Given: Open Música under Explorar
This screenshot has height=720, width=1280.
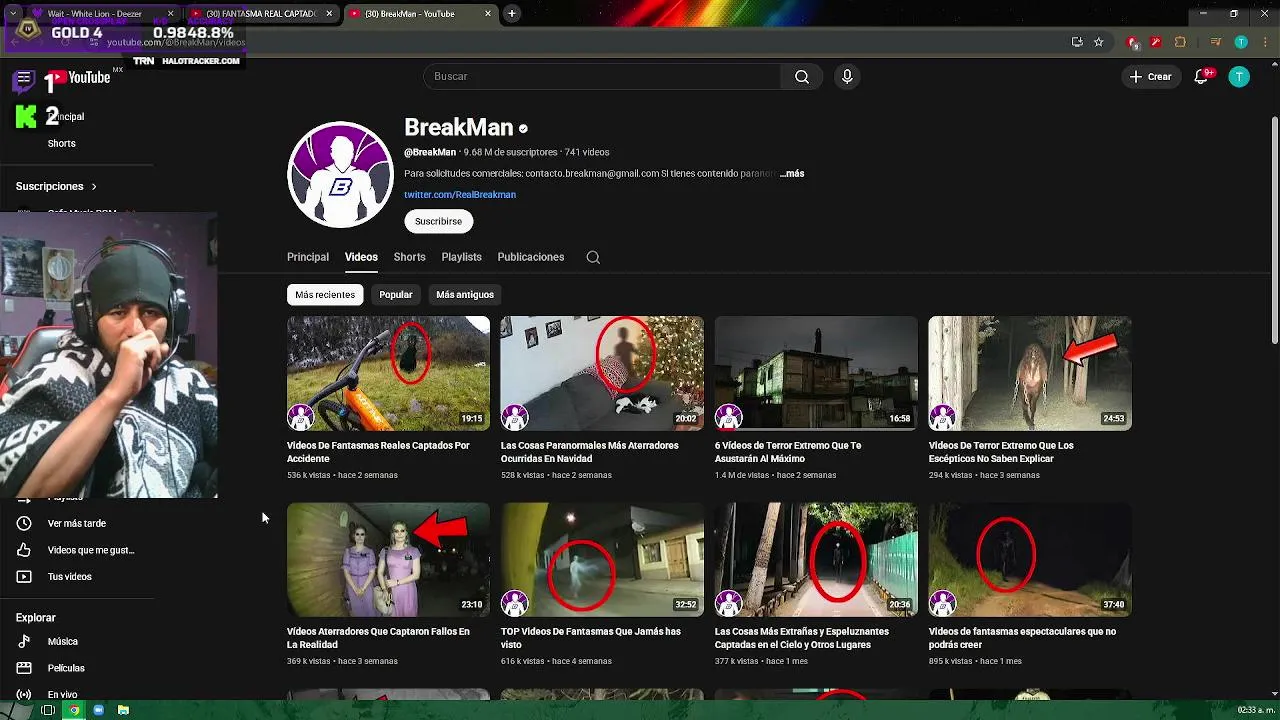Looking at the screenshot, I should coord(63,641).
